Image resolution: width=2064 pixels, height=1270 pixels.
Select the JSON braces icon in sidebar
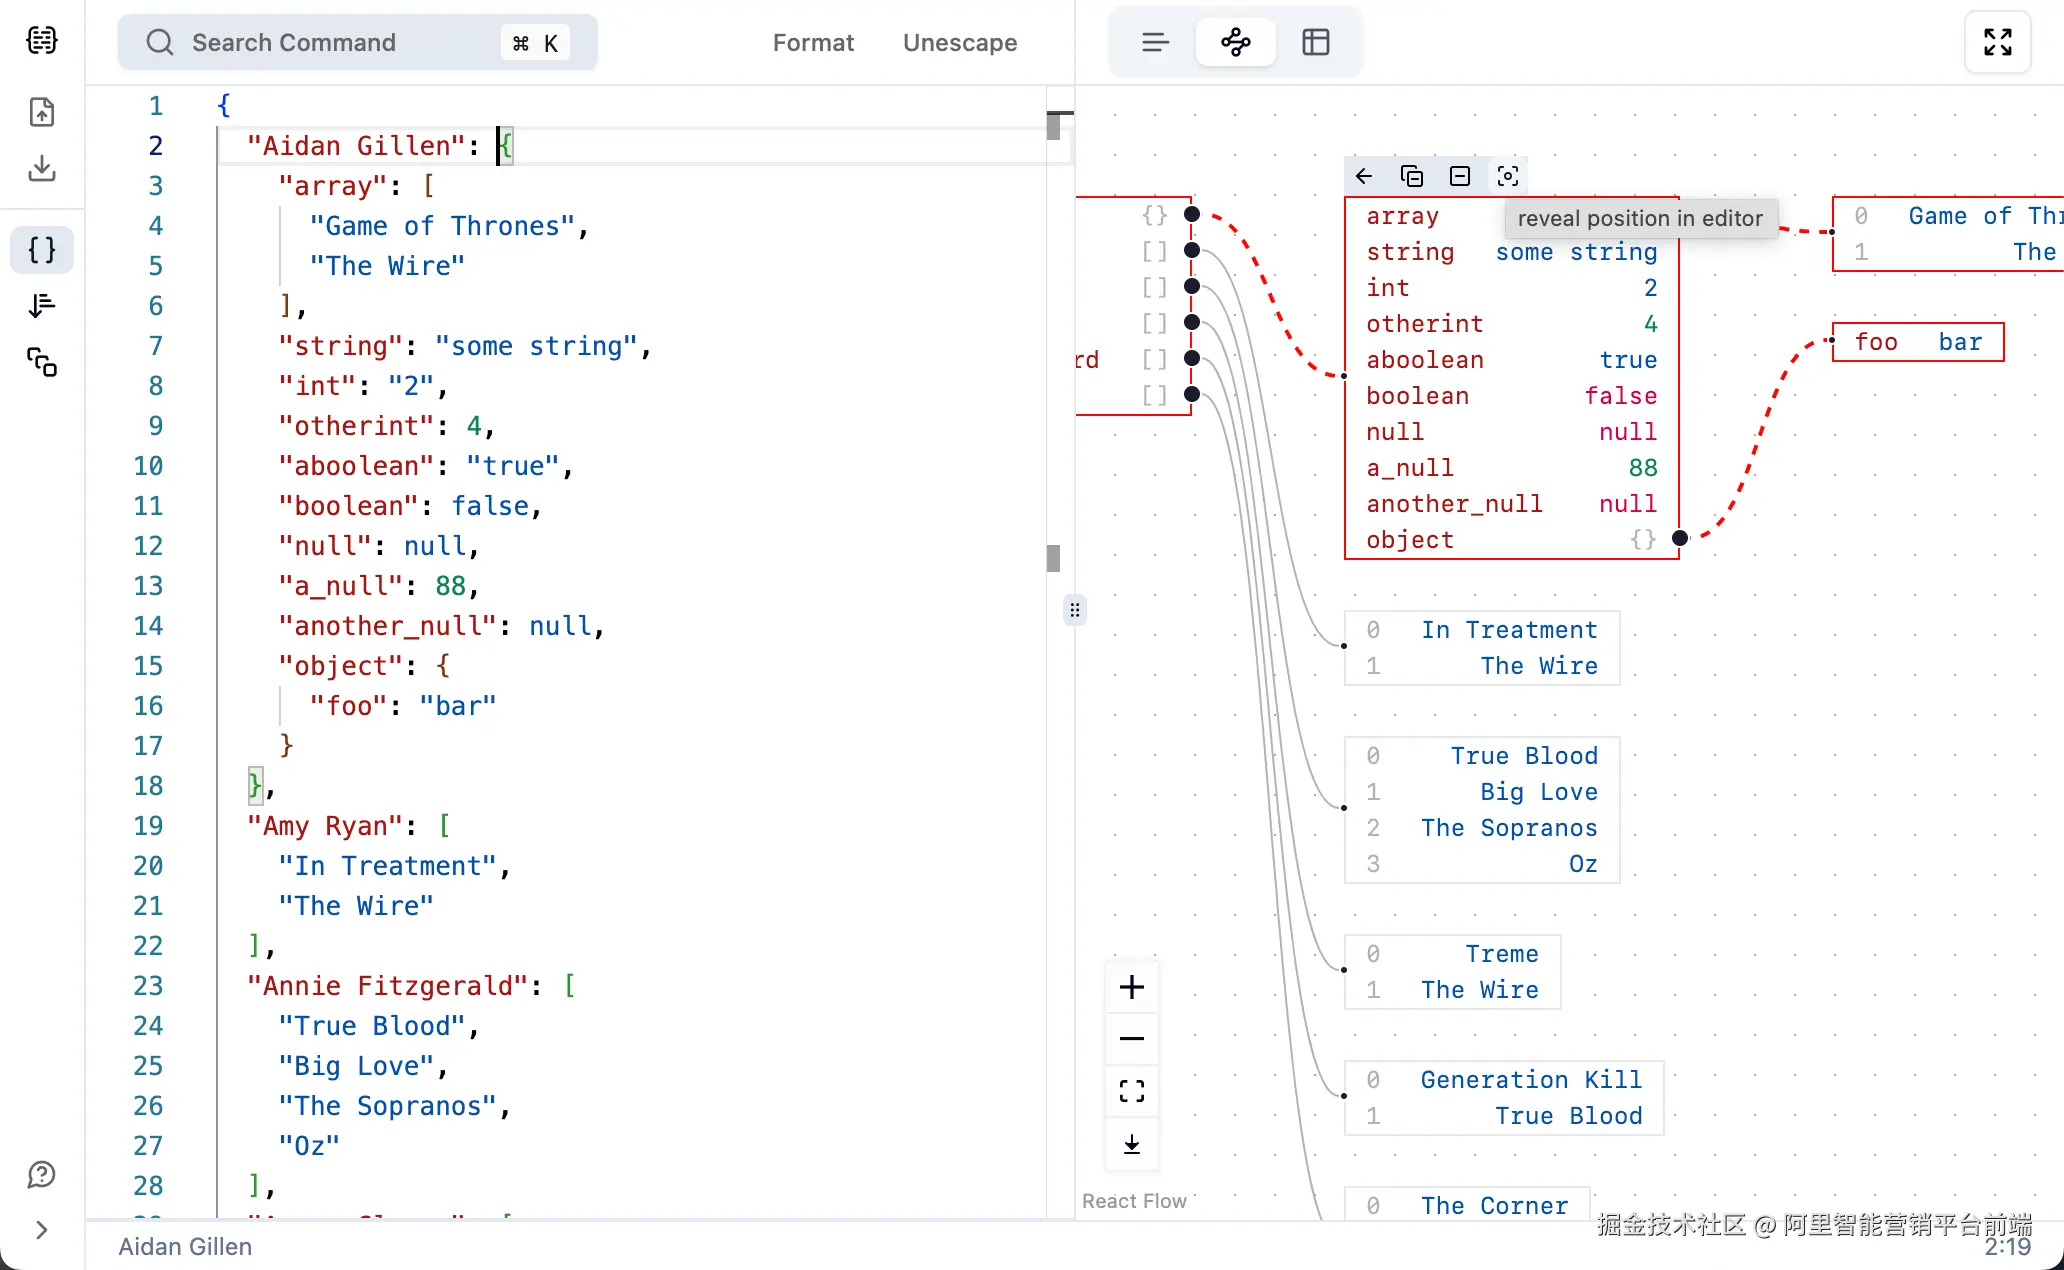click(x=42, y=250)
